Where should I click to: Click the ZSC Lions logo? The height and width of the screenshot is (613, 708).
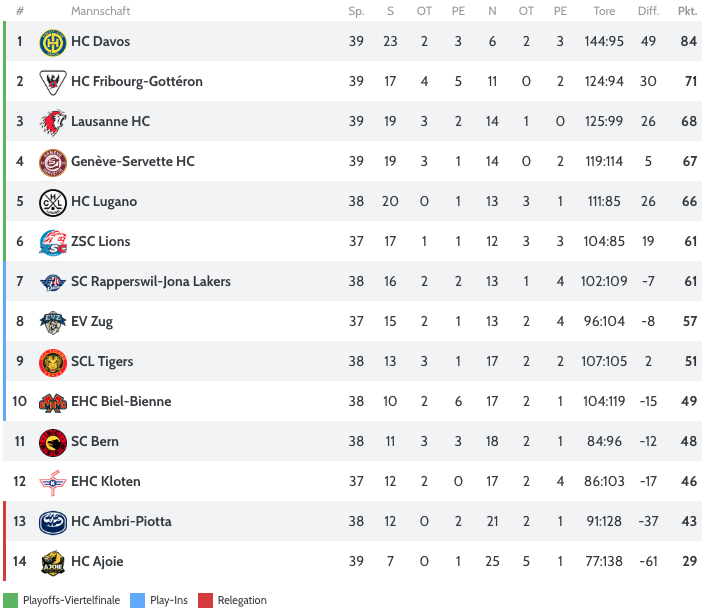[52, 242]
